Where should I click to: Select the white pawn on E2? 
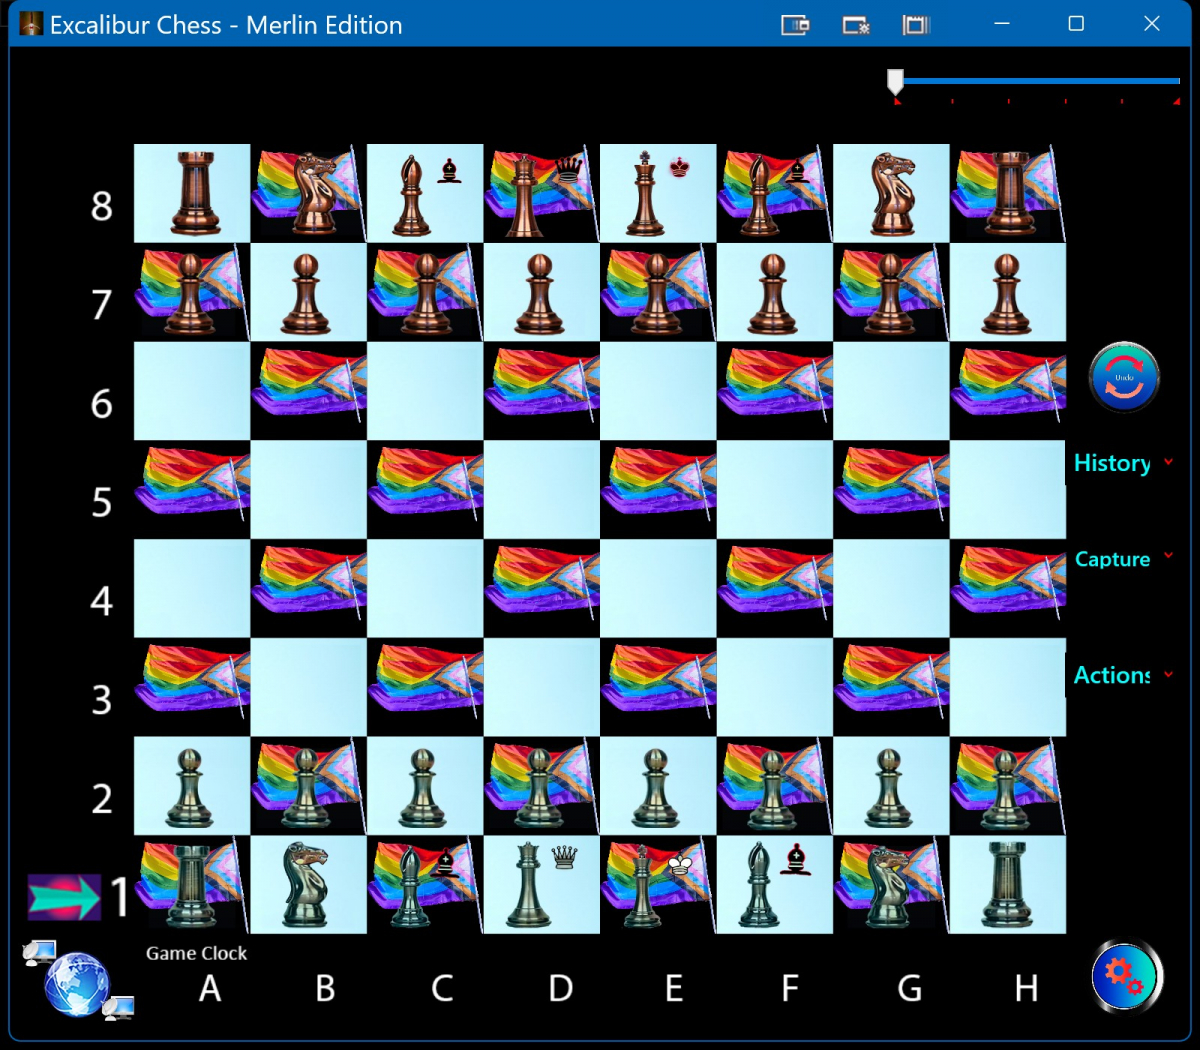[x=657, y=786]
